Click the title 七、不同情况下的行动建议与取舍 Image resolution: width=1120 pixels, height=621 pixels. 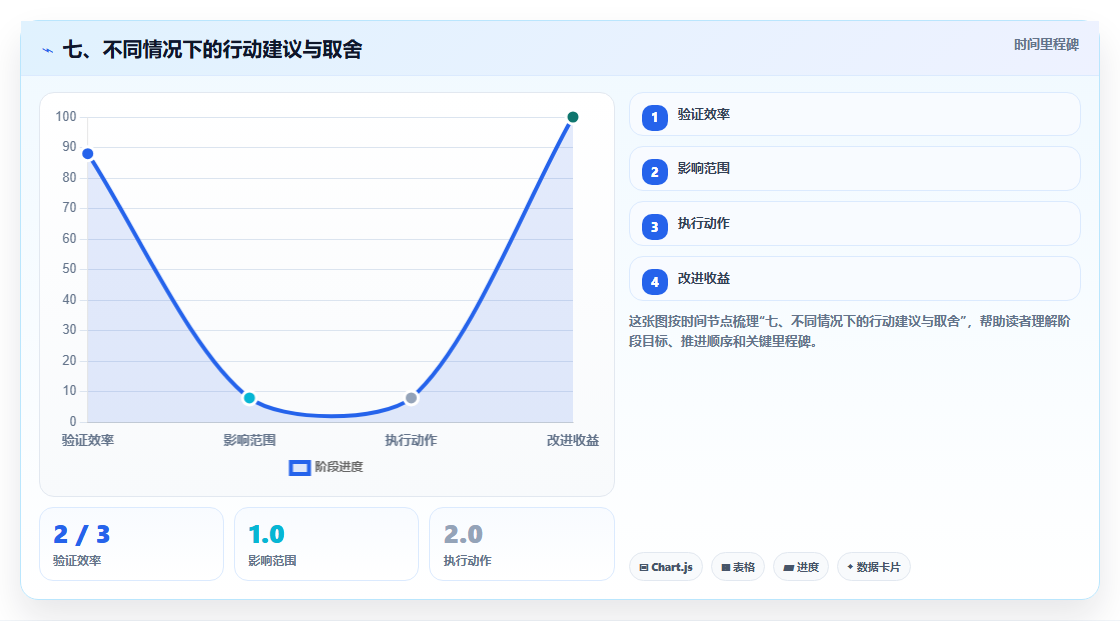pos(213,49)
